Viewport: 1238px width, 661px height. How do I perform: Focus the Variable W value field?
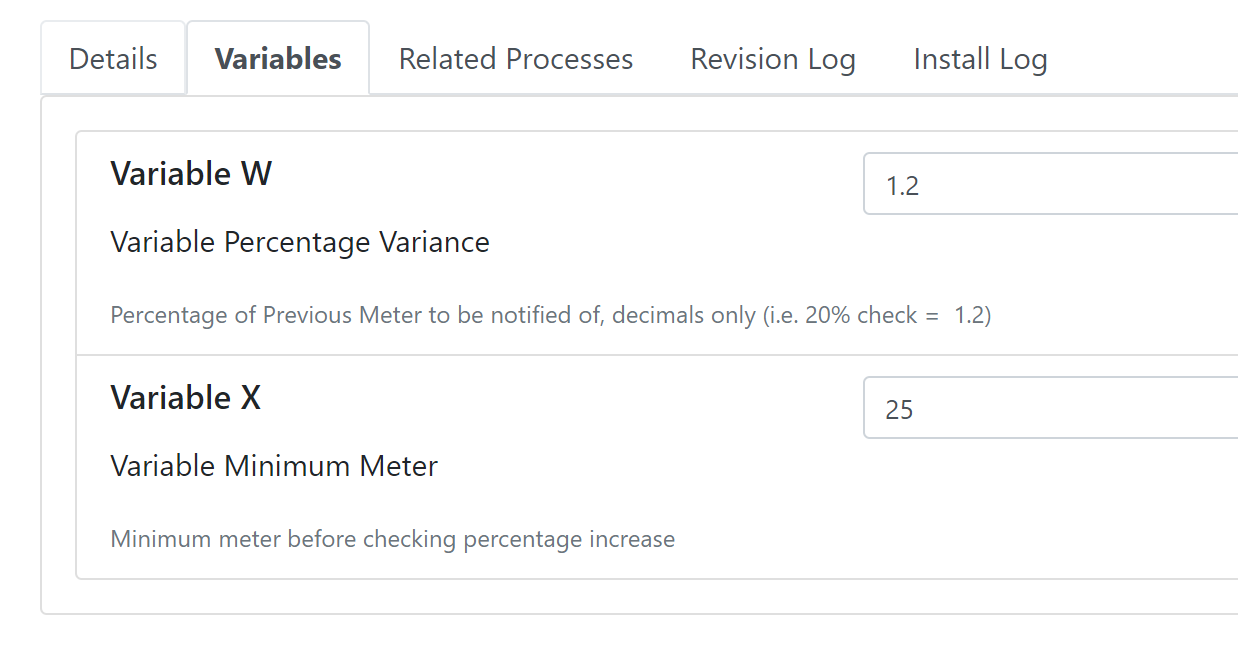click(x=1051, y=184)
